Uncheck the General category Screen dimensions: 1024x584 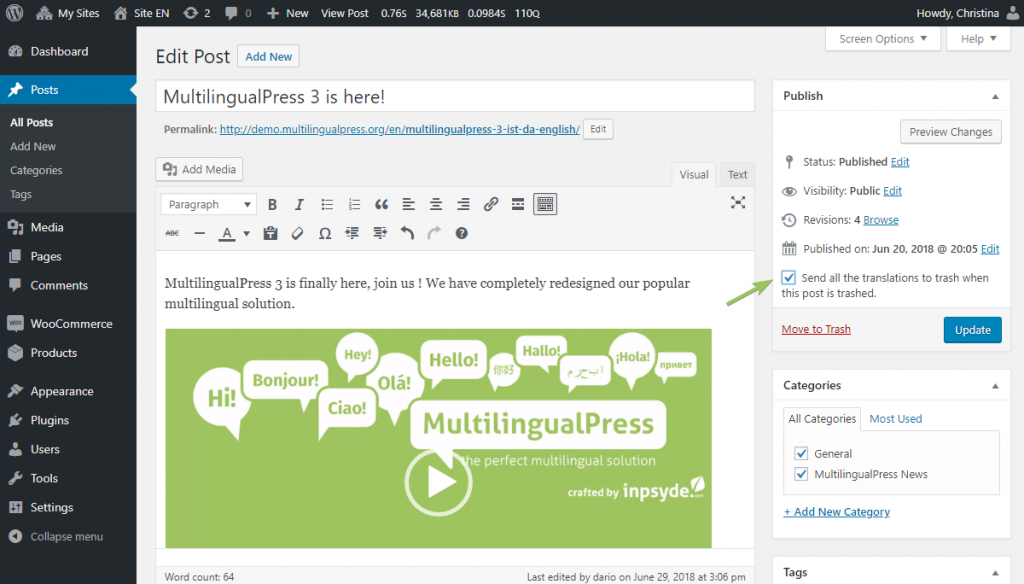click(x=801, y=453)
